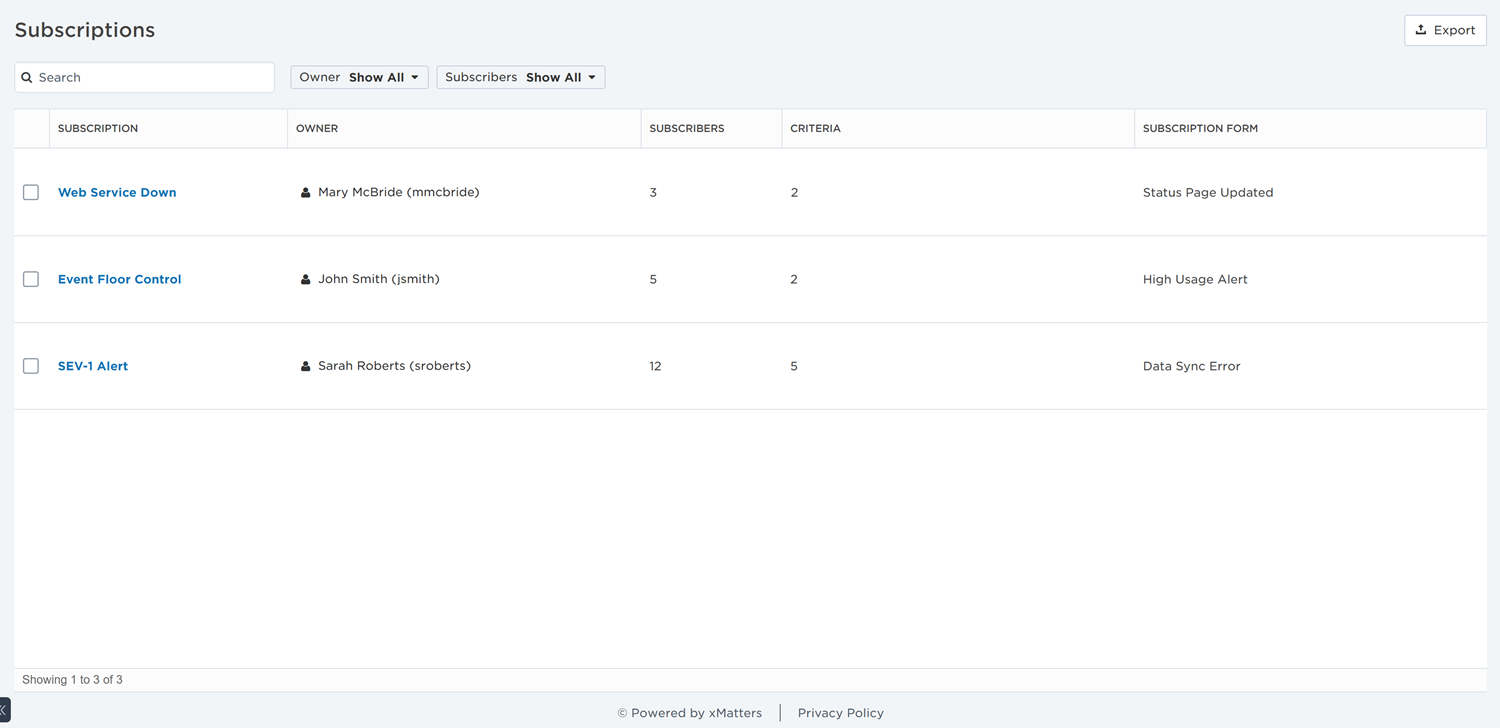Click the upload icon in Export button
Screen dimensions: 1500x728
(x=1421, y=30)
